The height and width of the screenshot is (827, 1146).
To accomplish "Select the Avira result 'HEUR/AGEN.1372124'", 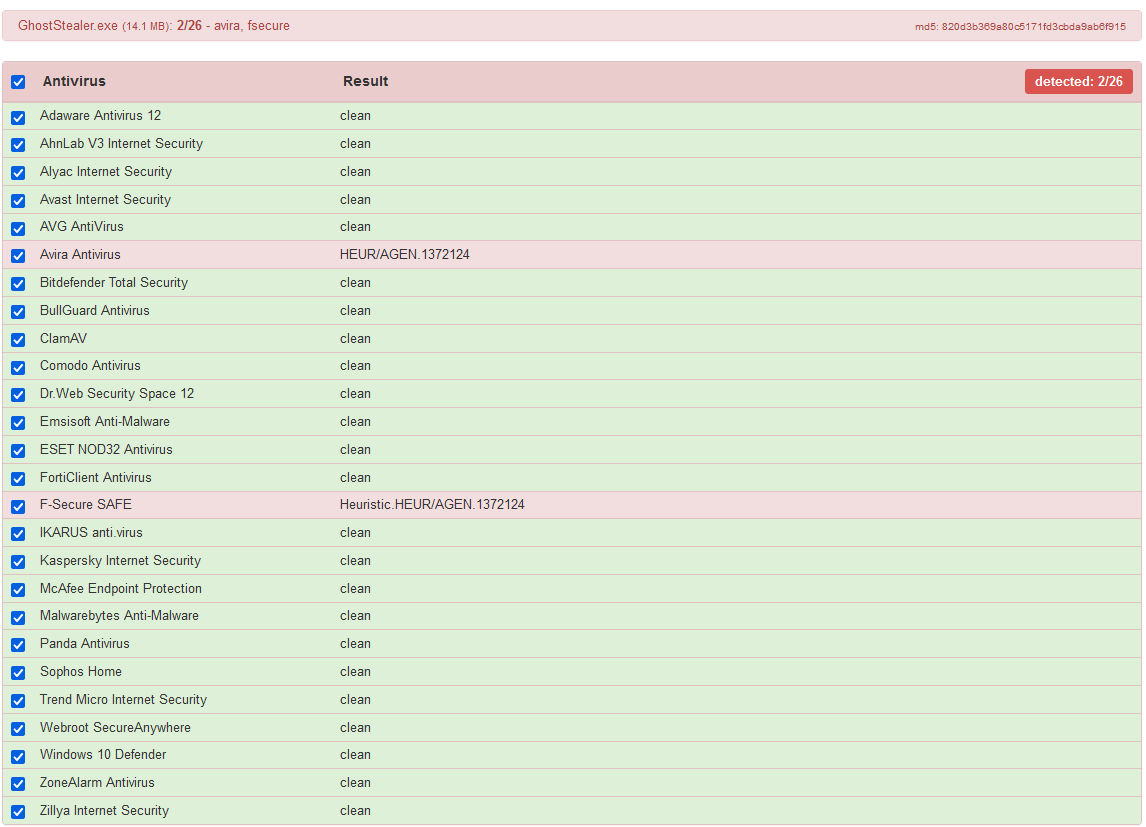I will (x=404, y=254).
